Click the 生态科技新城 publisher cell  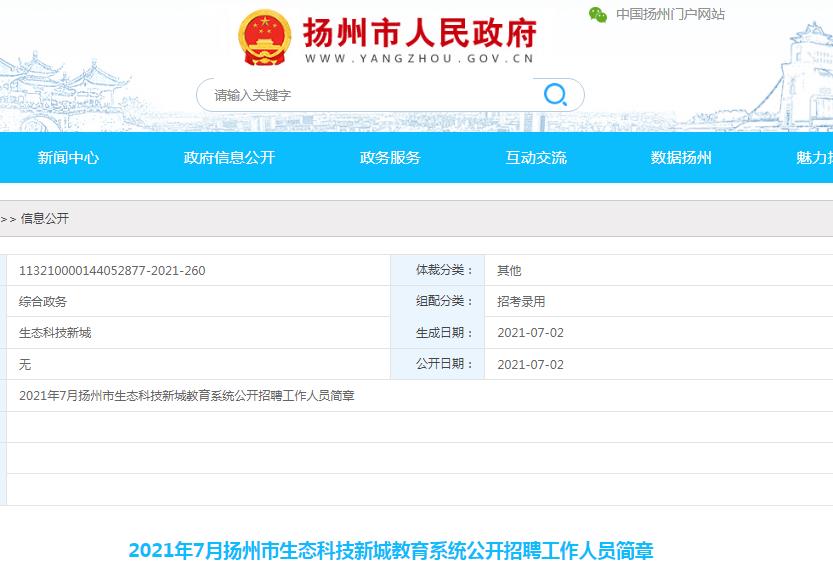coord(55,333)
